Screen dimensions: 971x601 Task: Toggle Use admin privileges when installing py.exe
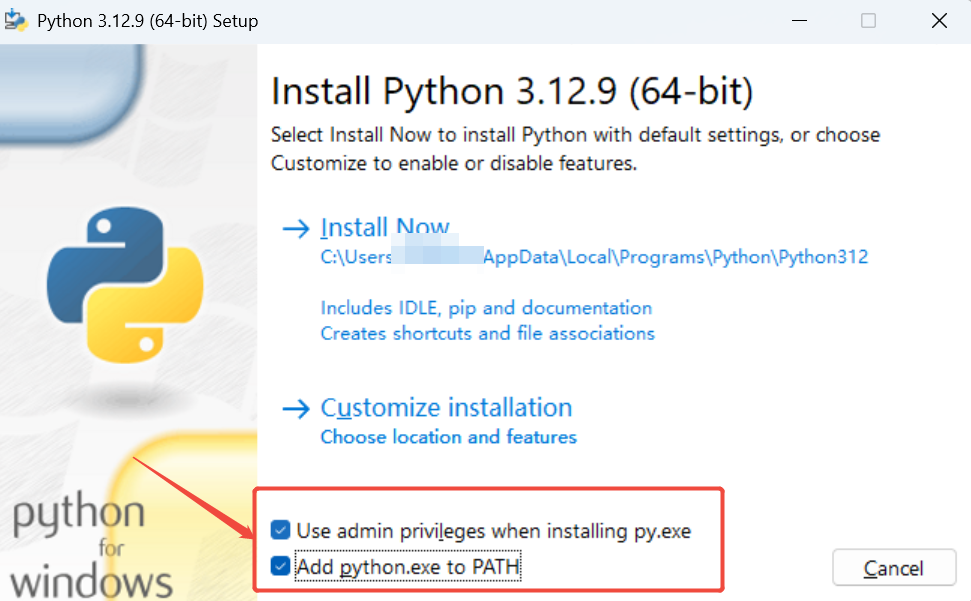tap(281, 530)
